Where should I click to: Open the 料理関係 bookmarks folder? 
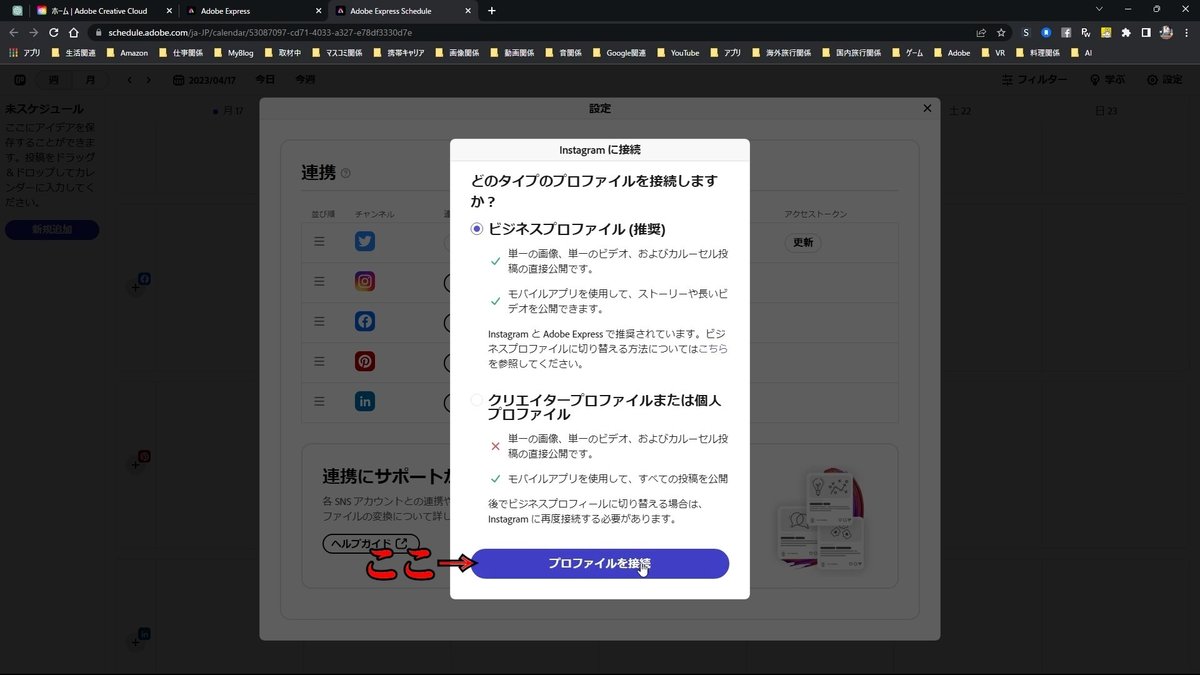(x=1040, y=52)
